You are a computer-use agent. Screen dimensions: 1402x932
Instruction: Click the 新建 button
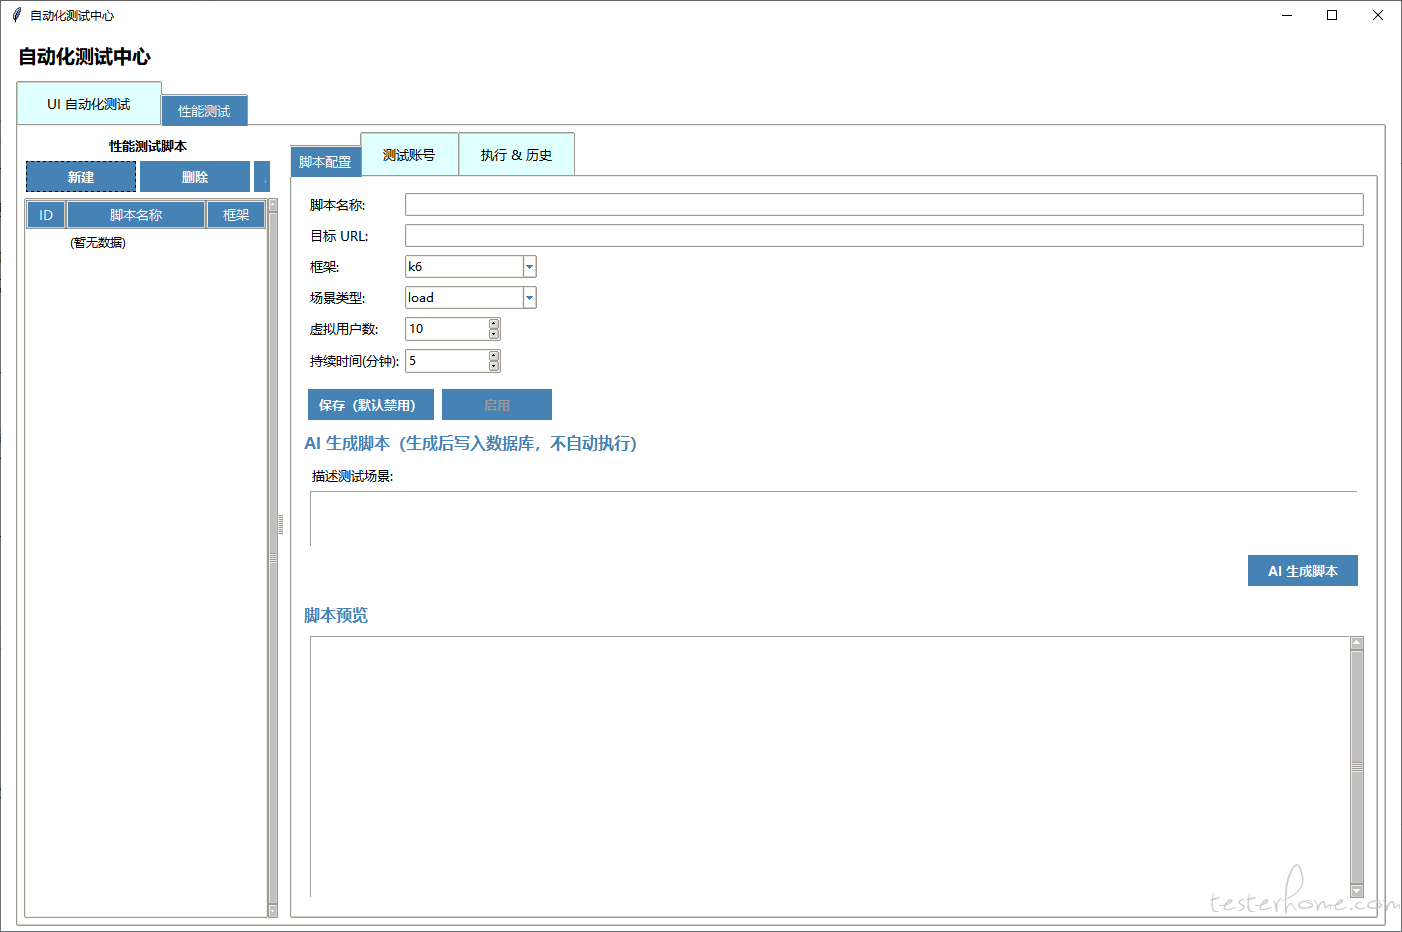point(81,177)
